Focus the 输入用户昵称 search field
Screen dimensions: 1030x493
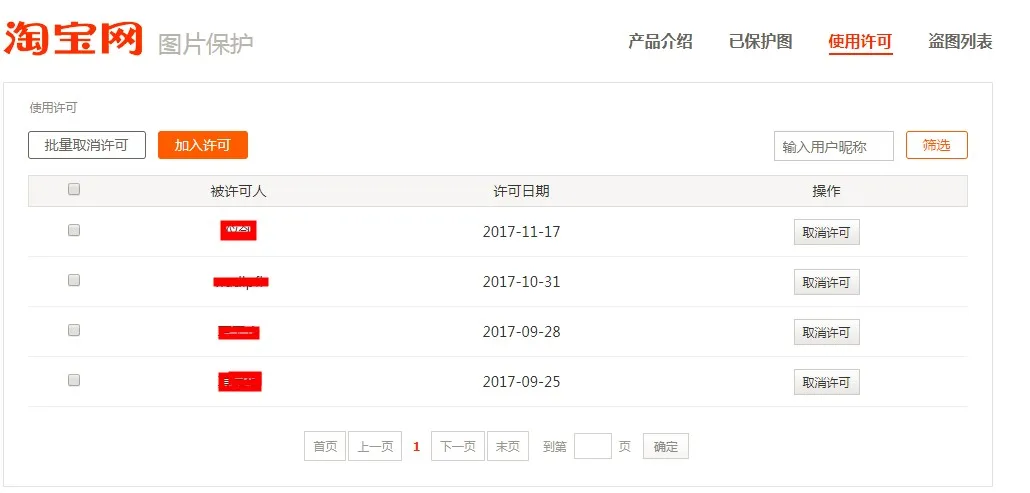point(834,146)
